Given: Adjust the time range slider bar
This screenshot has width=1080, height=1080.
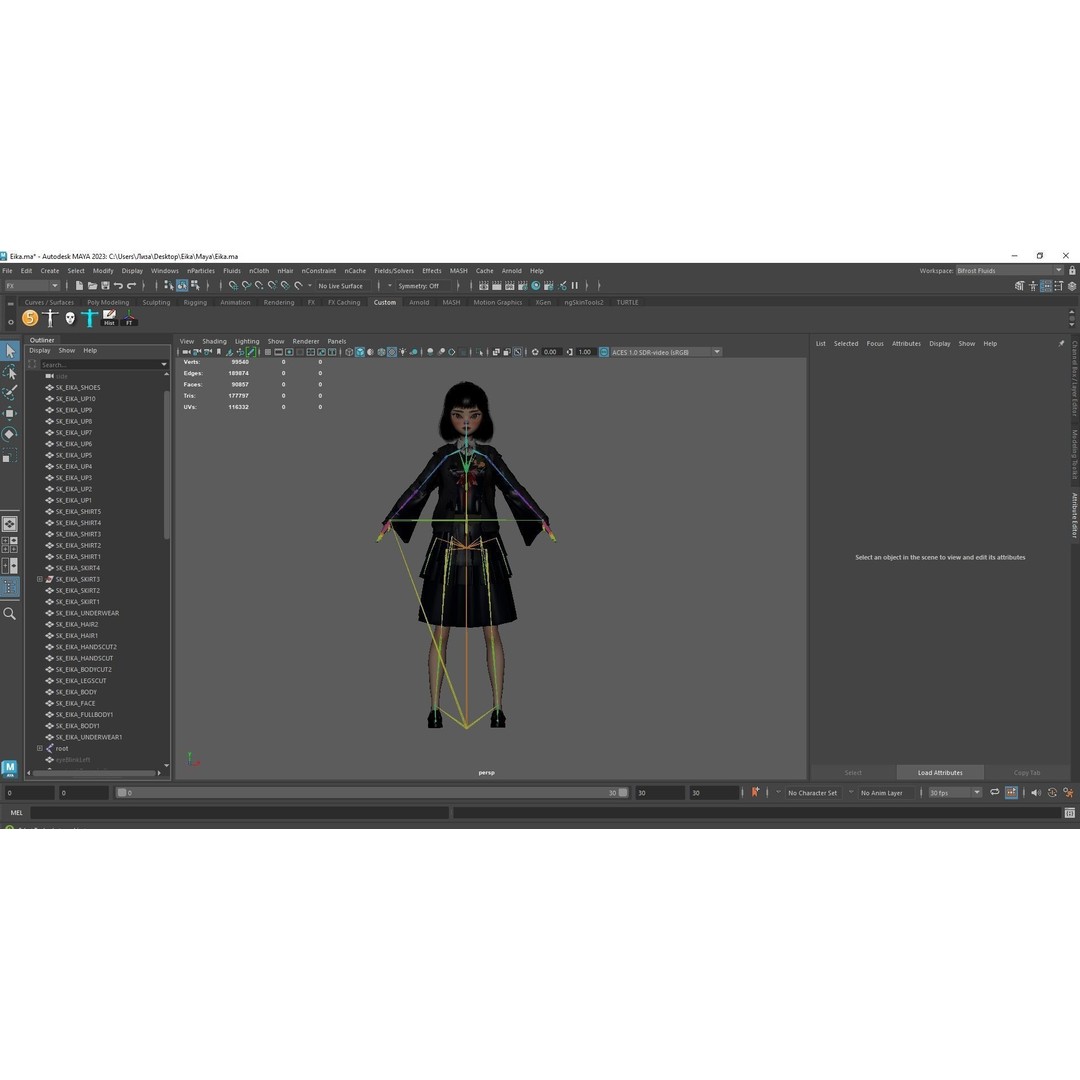Looking at the screenshot, I should (372, 793).
